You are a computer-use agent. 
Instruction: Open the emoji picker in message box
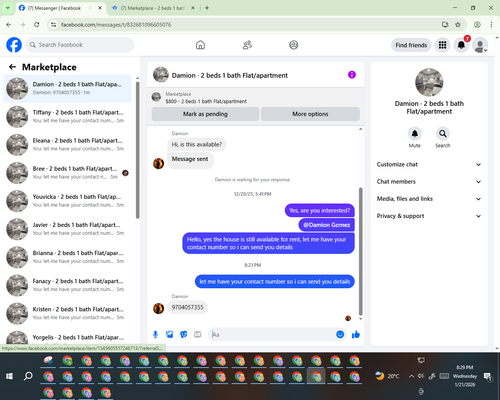point(340,334)
